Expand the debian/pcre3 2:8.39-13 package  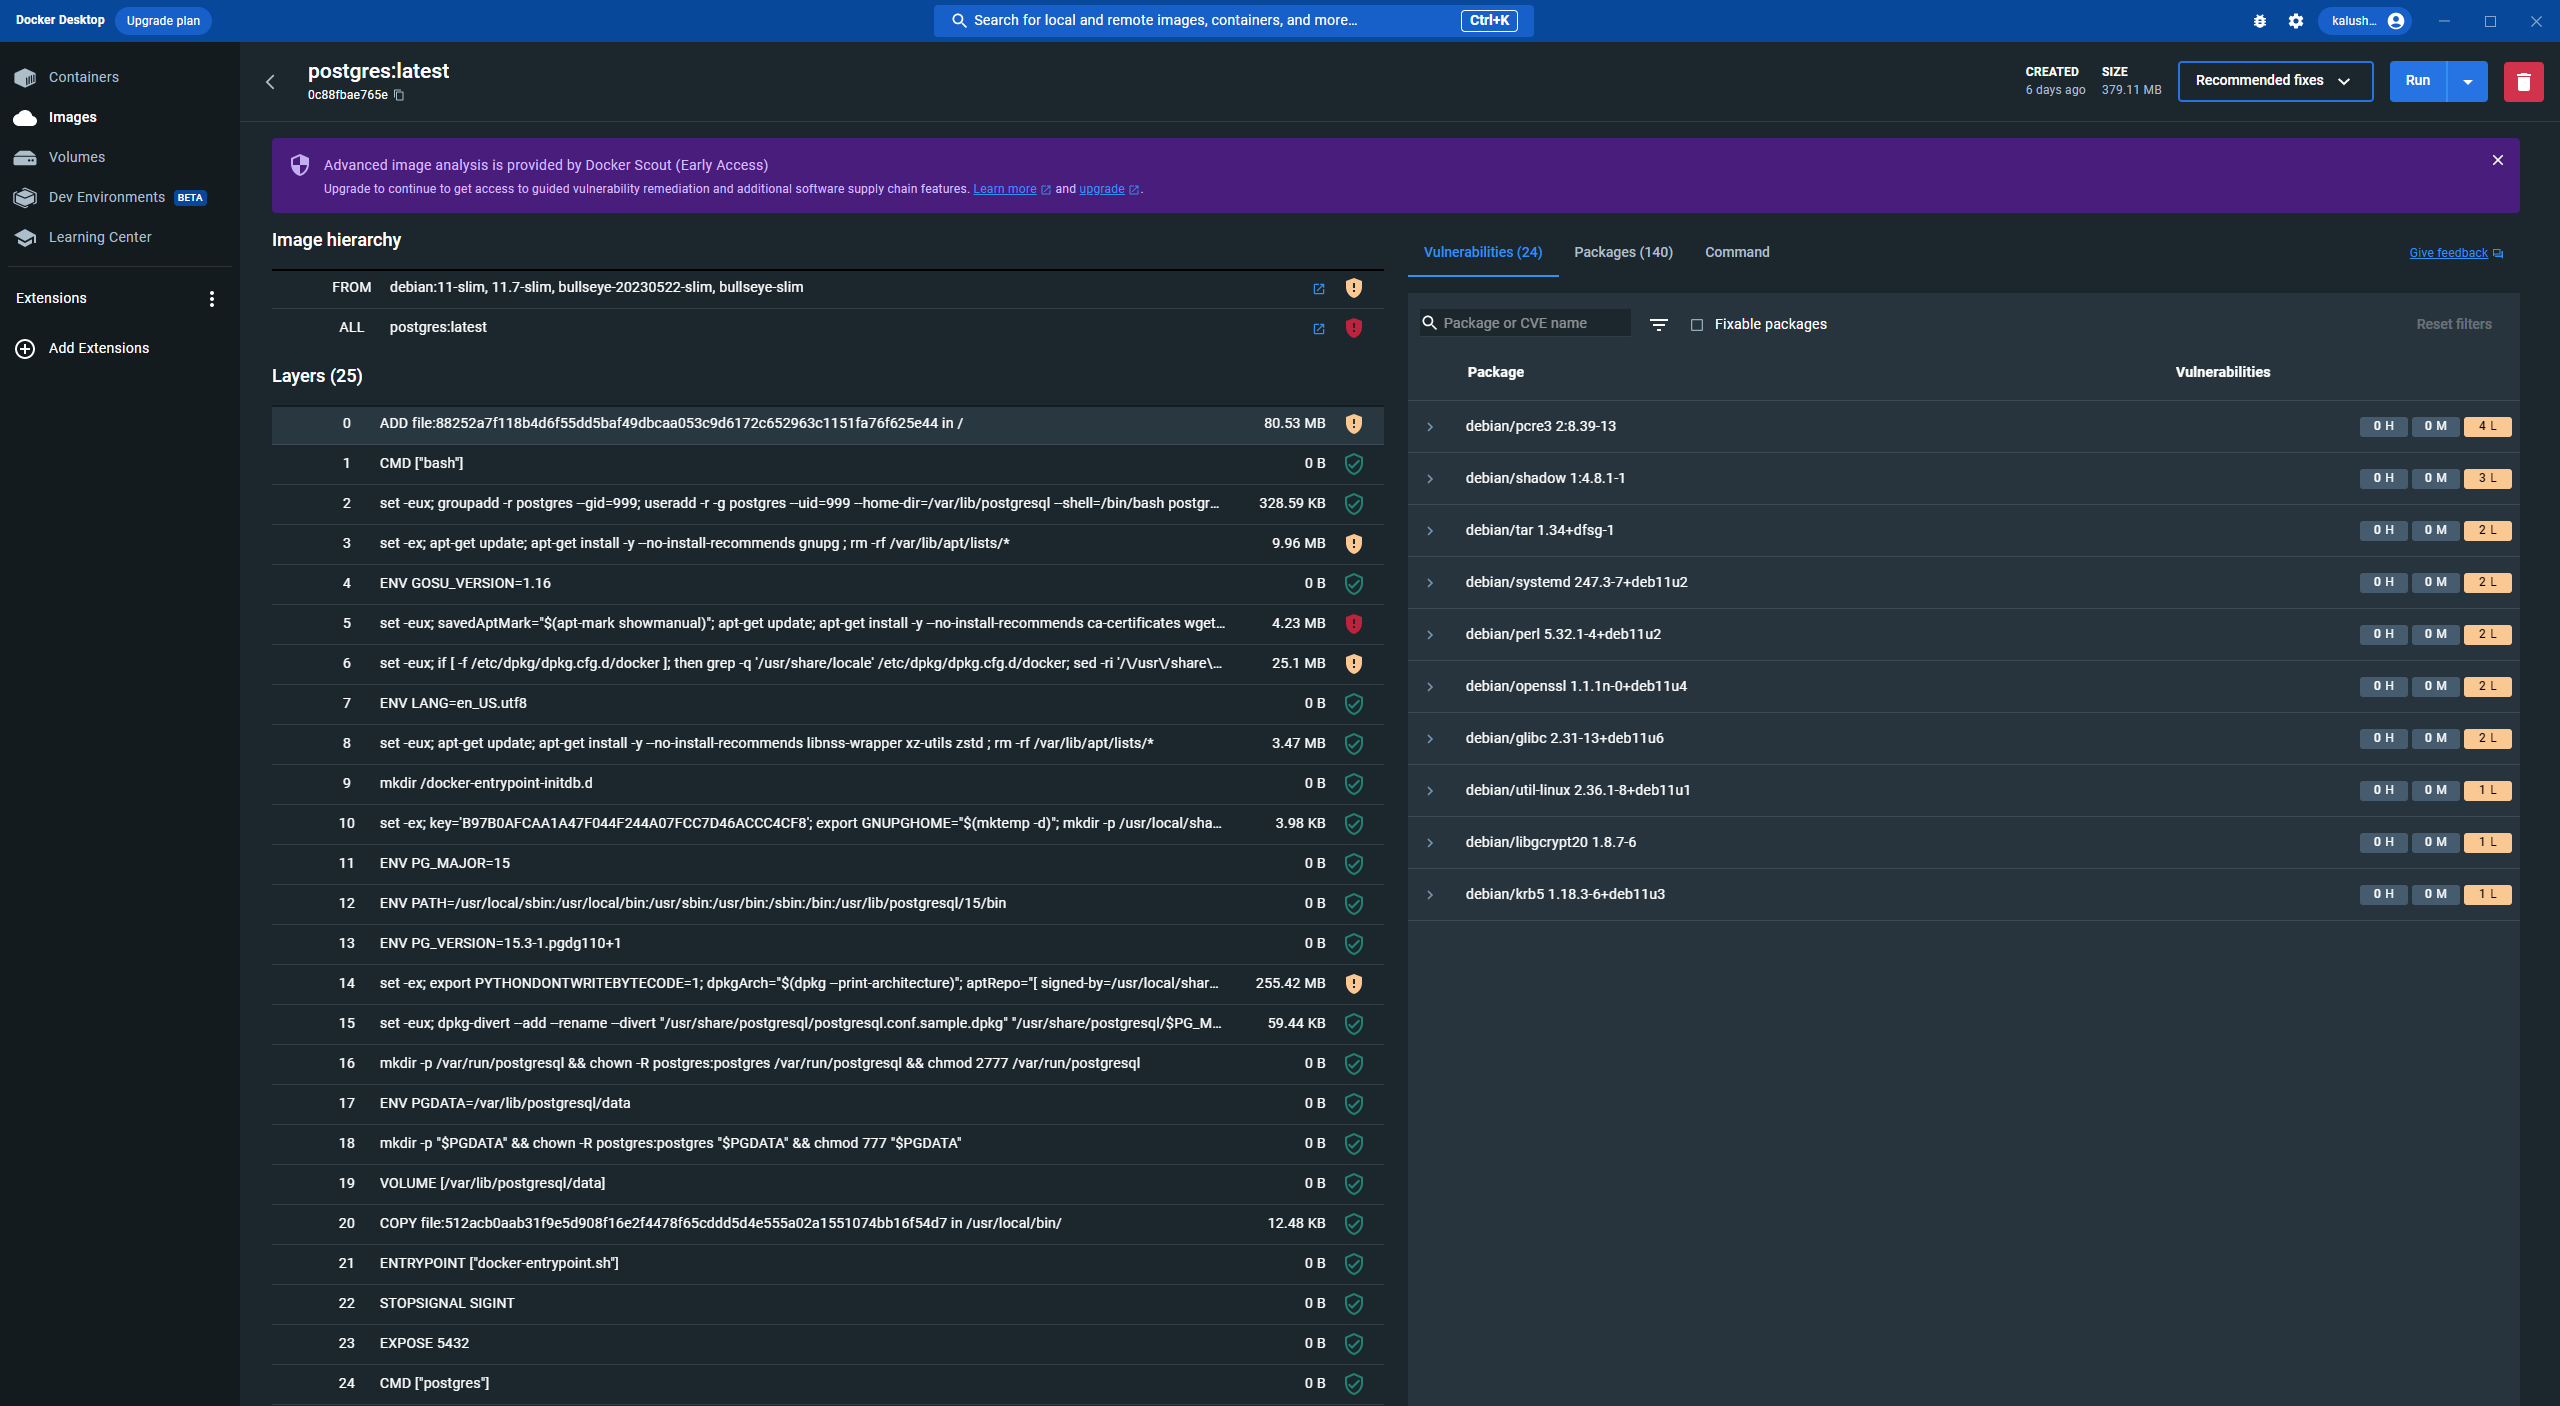pos(1430,427)
